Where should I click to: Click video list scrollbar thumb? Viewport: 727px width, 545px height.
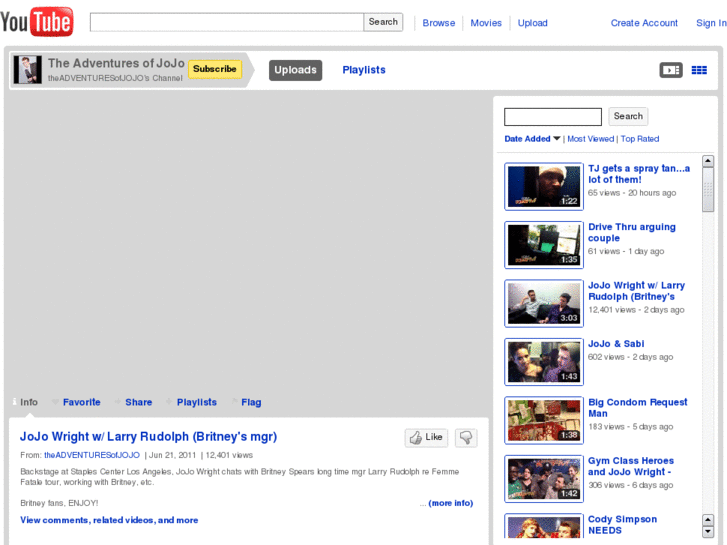(708, 189)
